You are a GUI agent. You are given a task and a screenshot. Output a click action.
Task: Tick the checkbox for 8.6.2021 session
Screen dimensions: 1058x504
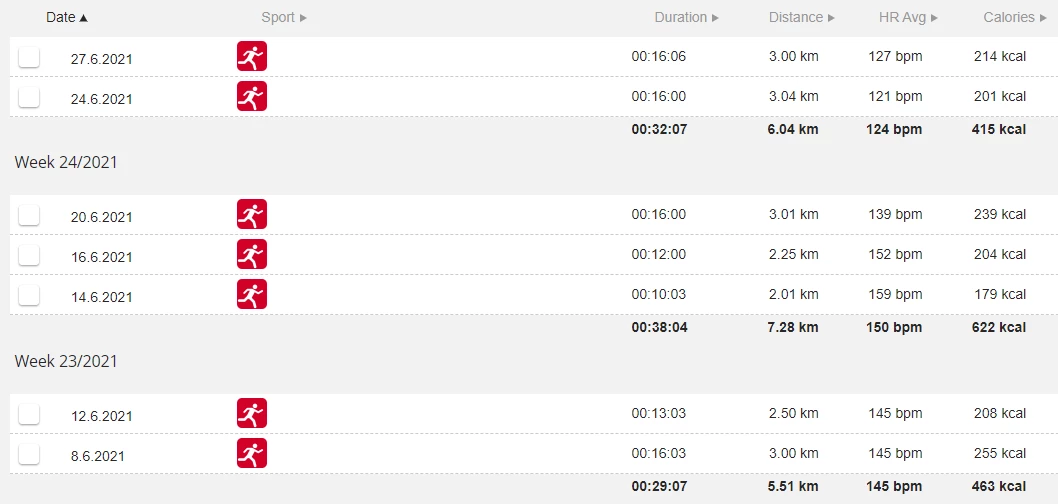click(29, 455)
